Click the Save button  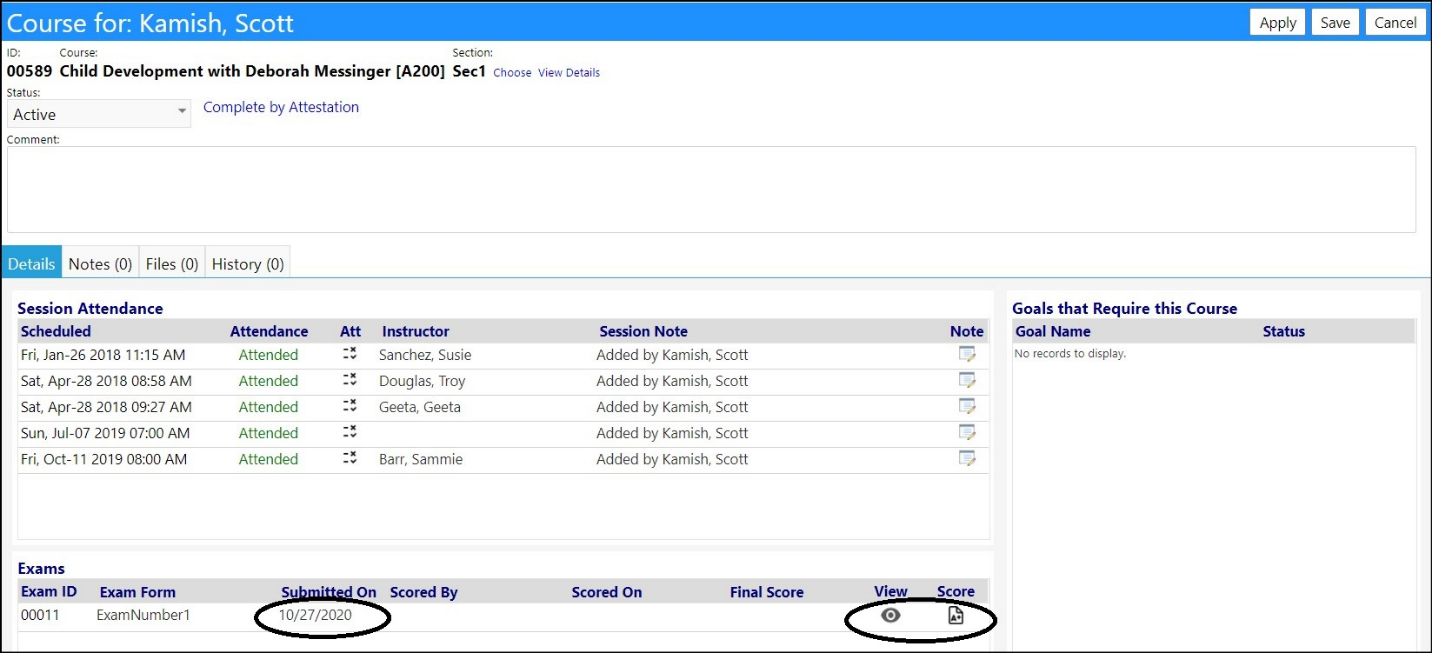point(1335,23)
